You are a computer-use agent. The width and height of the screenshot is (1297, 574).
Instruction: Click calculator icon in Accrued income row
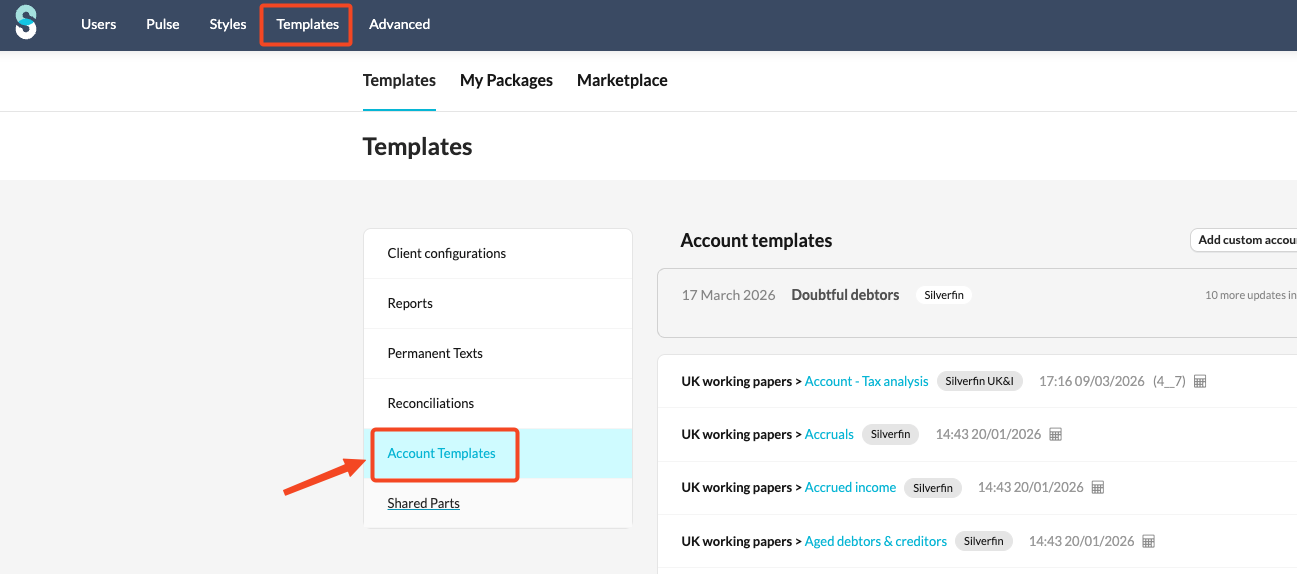[1097, 487]
